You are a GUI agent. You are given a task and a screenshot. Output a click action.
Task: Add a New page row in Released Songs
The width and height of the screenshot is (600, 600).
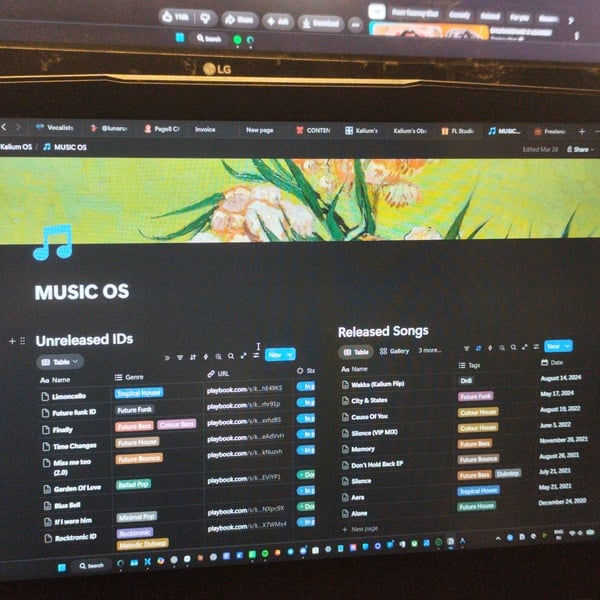(x=360, y=529)
